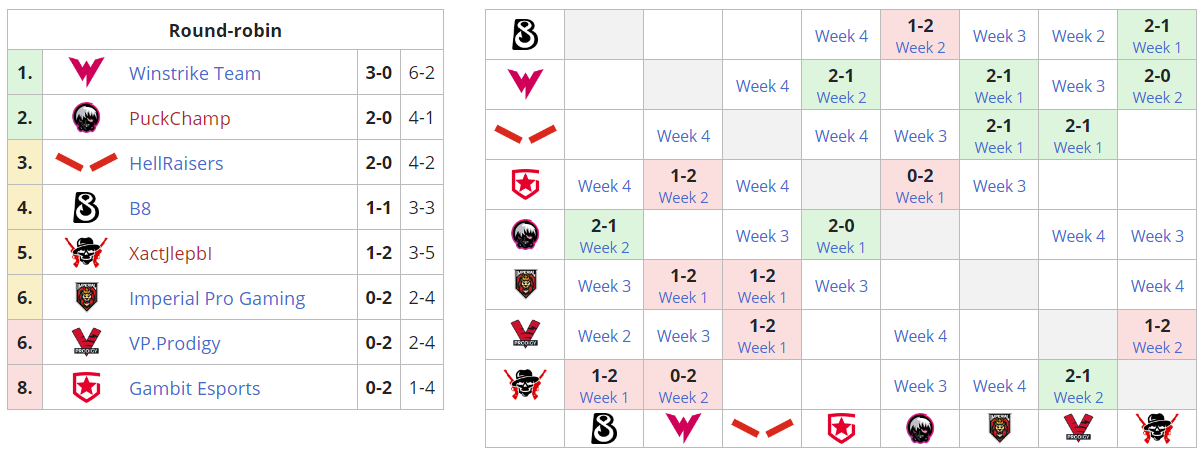Open the Winstrike Team name link
Viewport: 1203px width, 453px height.
coord(195,73)
